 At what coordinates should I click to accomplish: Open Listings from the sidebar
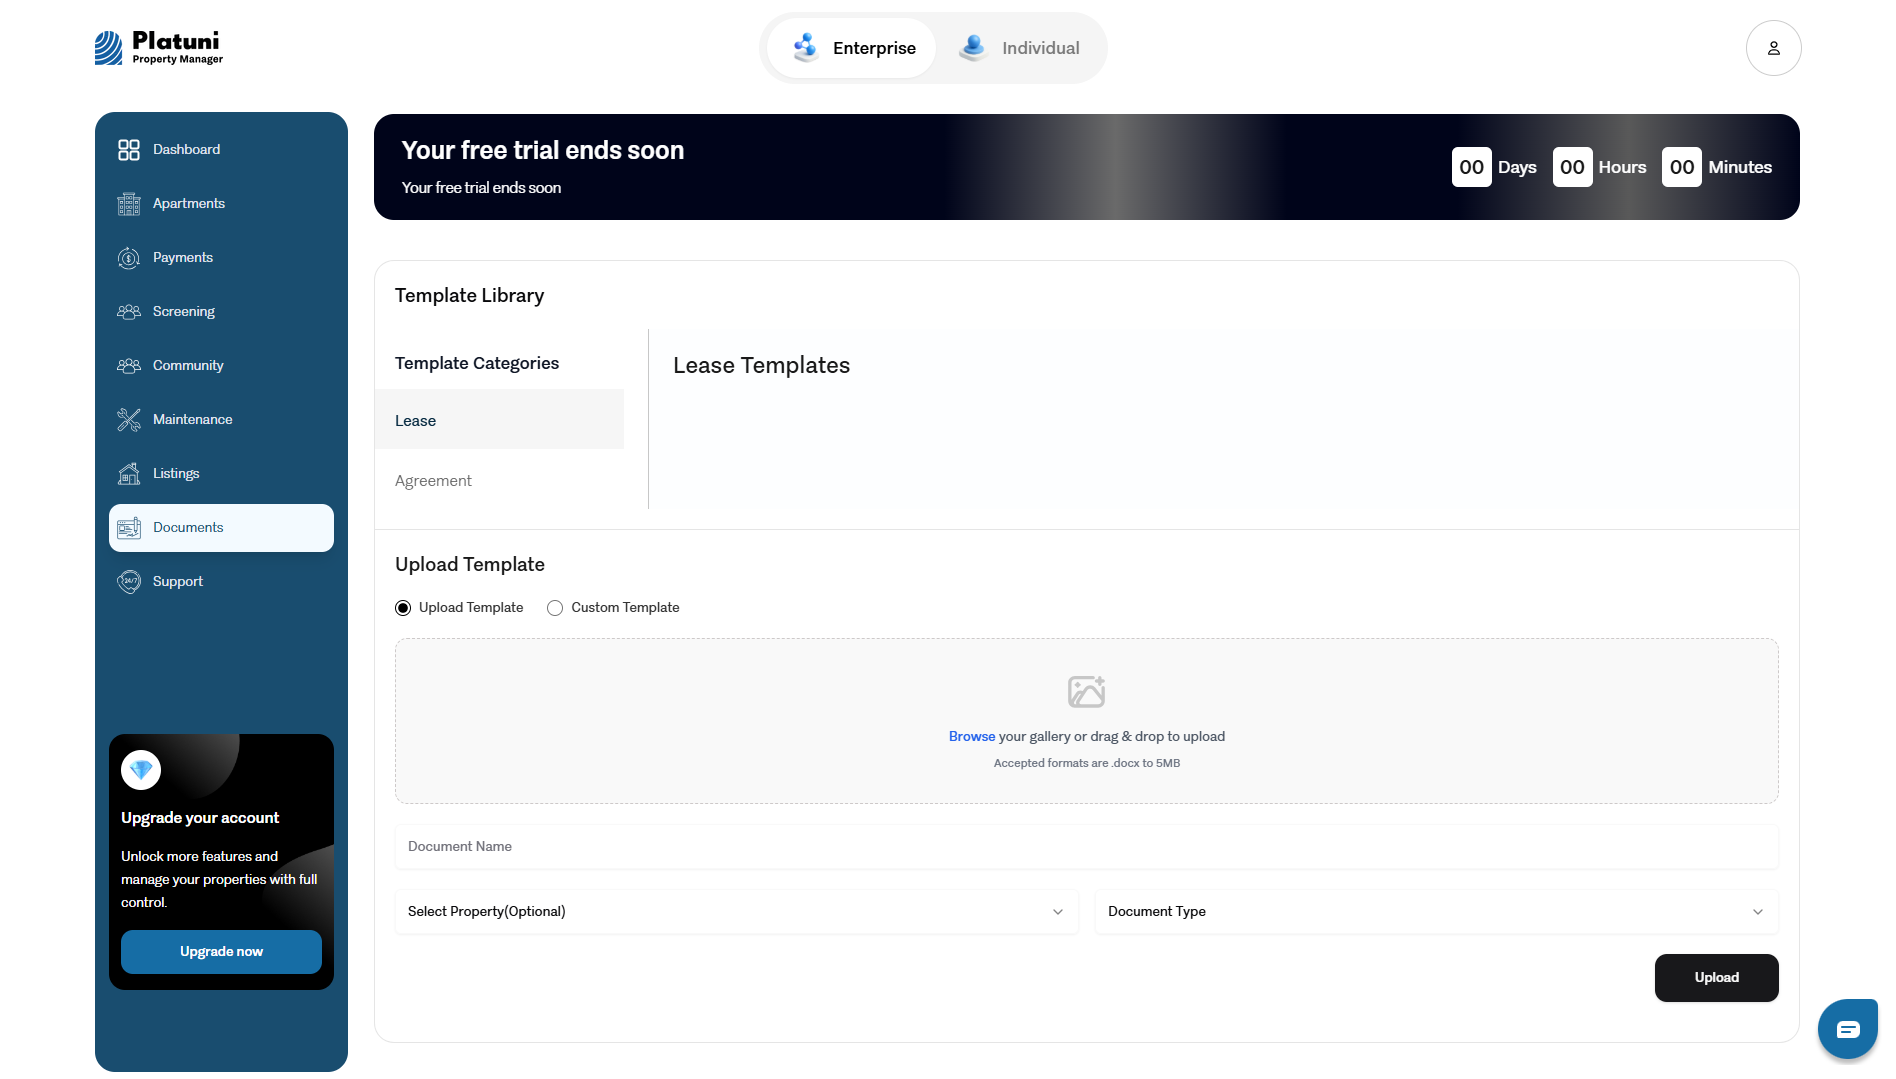[x=221, y=474]
